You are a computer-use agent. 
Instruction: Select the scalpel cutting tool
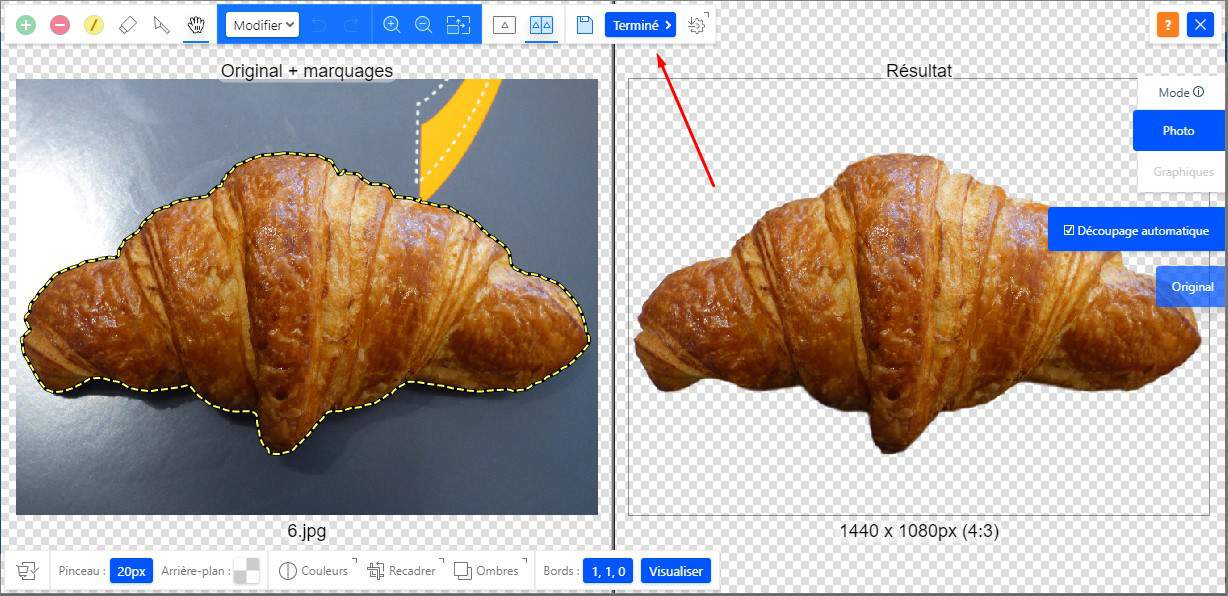[x=161, y=25]
